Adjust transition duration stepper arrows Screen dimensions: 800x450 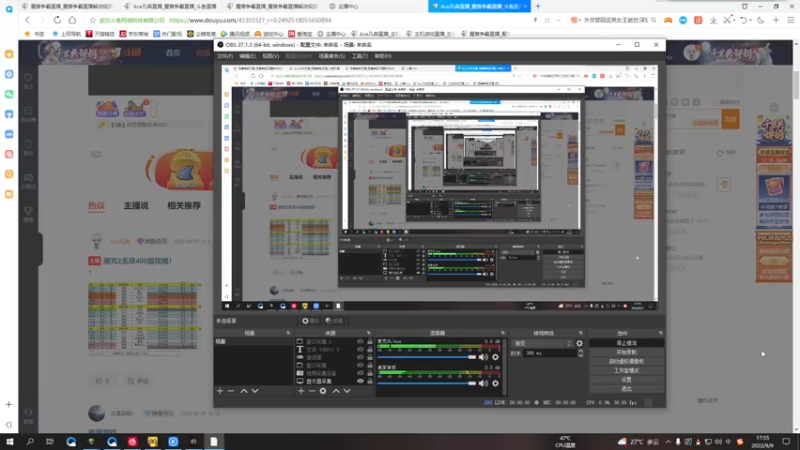(580, 353)
